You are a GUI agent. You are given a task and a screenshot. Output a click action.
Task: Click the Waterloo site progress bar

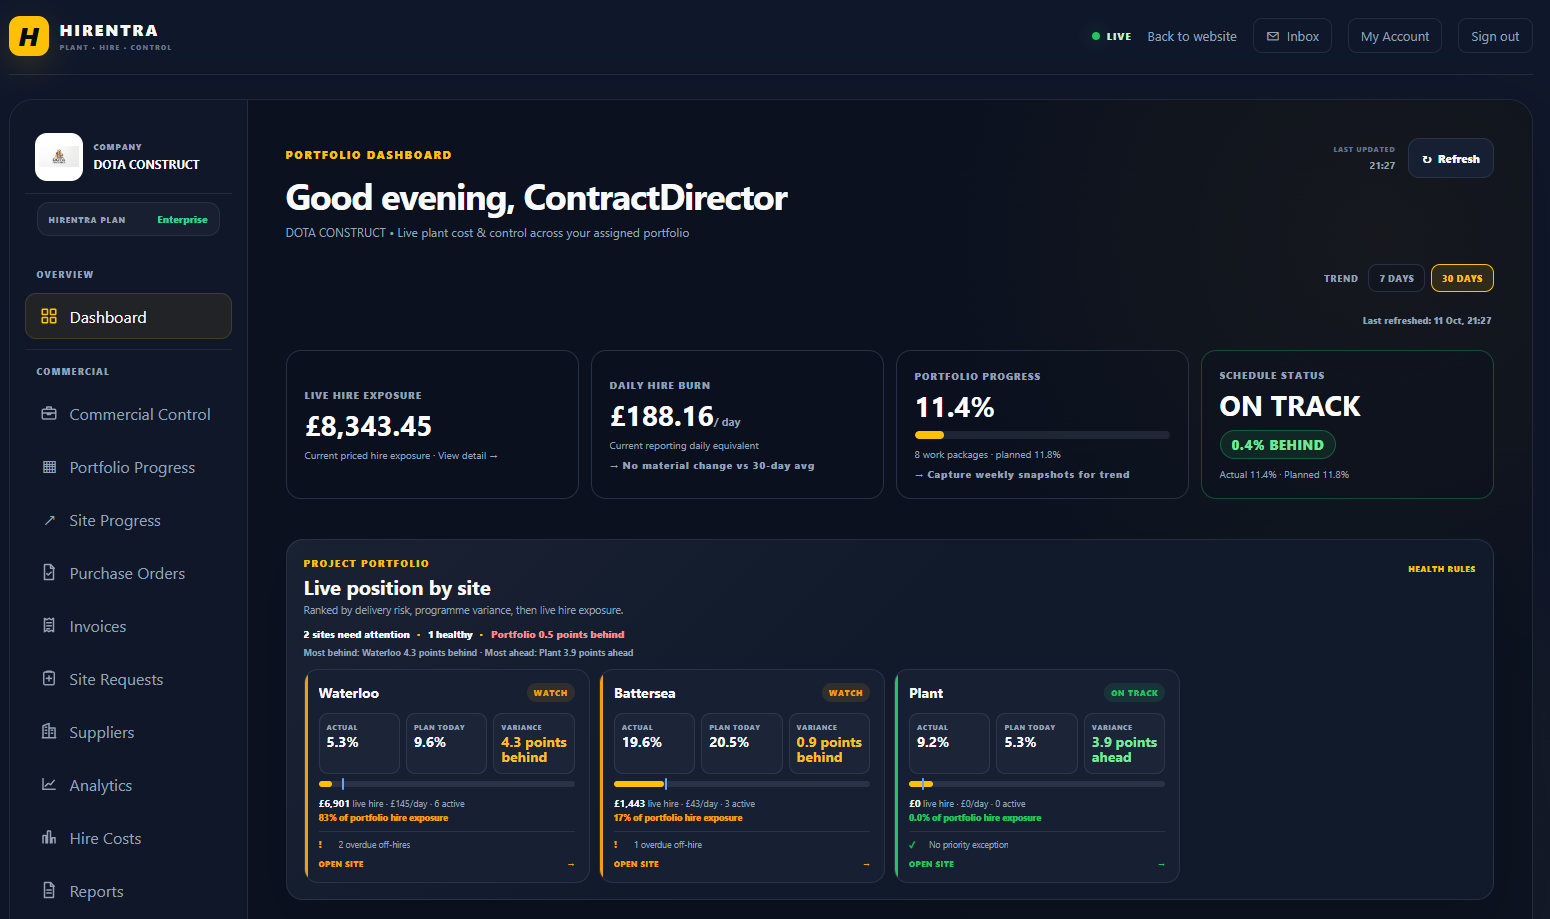[x=446, y=784]
